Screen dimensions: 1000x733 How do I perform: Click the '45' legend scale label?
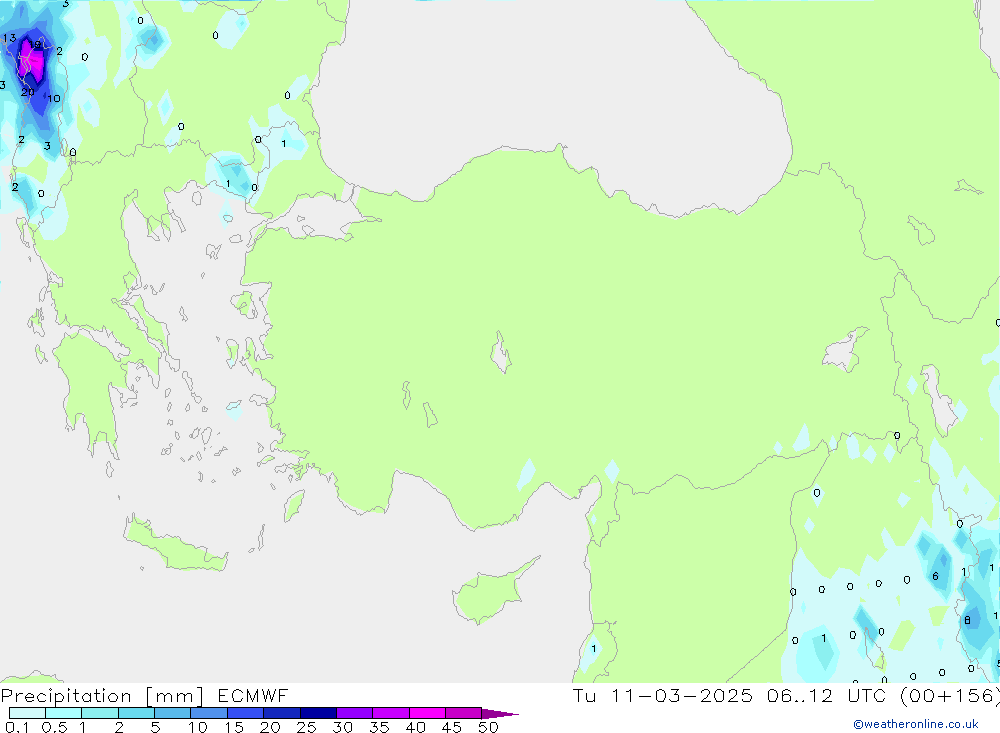452,727
